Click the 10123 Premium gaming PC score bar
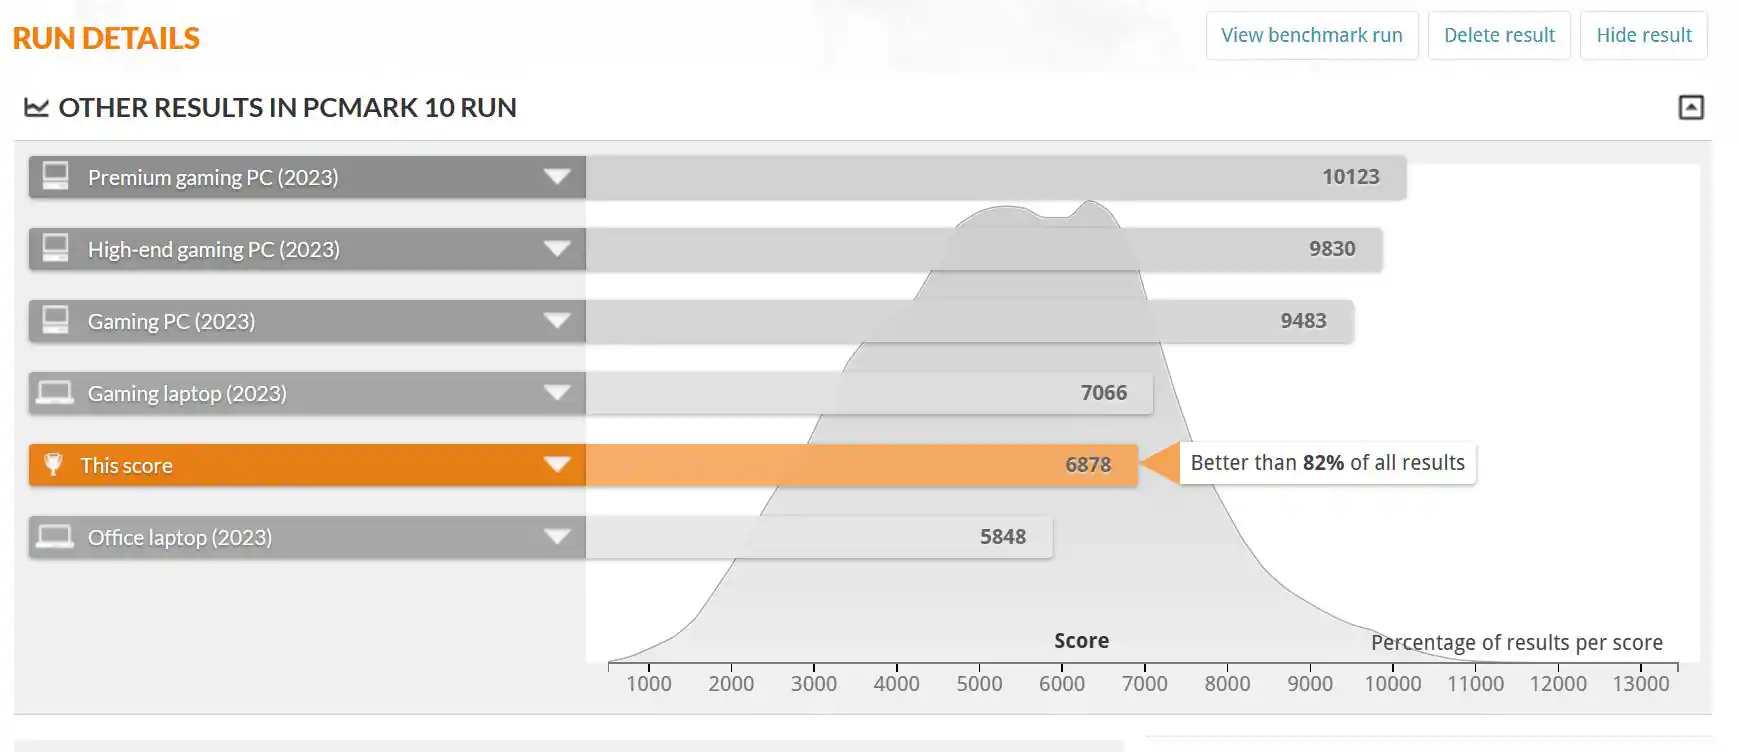This screenshot has height=752, width=1739. point(995,177)
